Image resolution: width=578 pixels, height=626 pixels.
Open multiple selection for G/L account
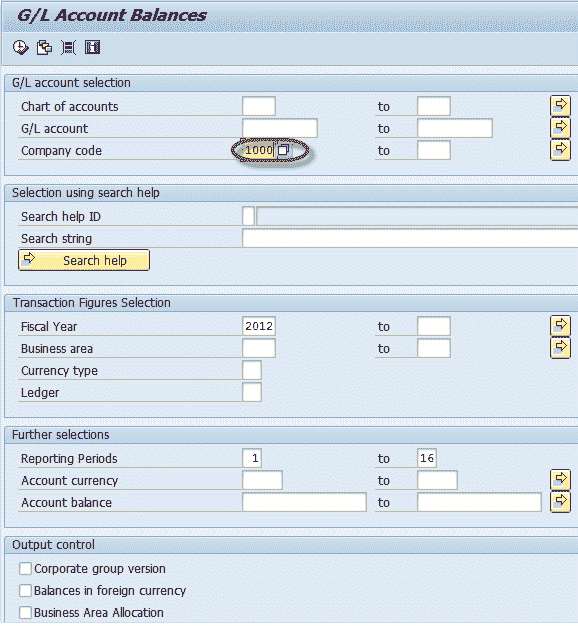tap(560, 128)
